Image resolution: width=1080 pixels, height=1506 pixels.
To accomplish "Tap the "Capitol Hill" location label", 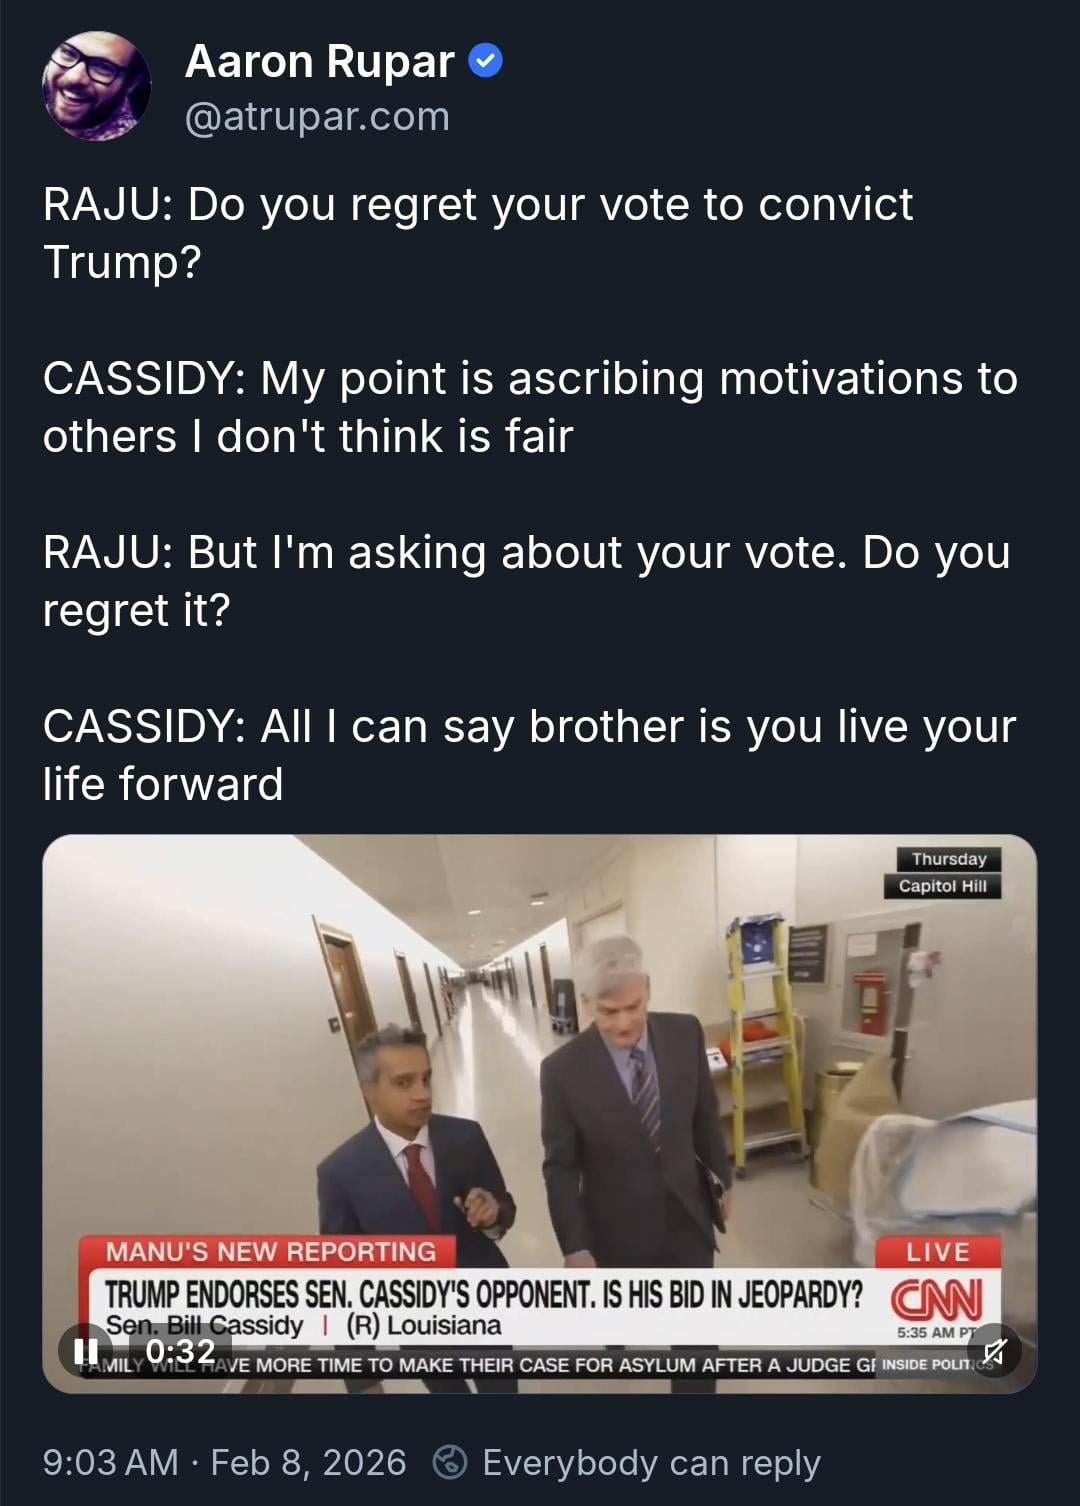I will pyautogui.click(x=942, y=886).
